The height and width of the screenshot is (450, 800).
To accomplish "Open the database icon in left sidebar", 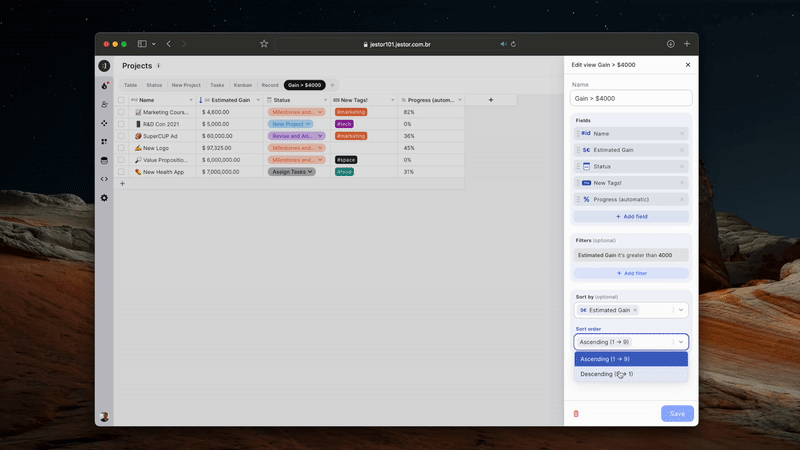I will tap(105, 160).
